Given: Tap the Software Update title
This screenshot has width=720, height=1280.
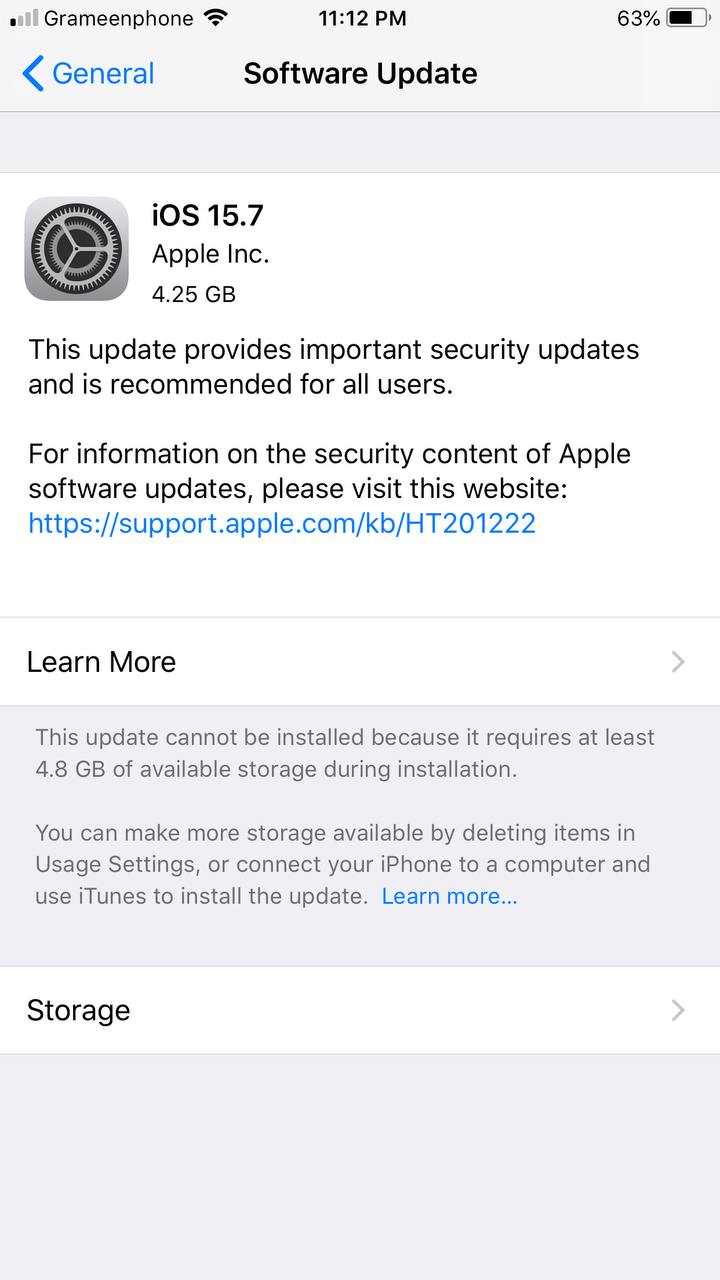Looking at the screenshot, I should [360, 73].
